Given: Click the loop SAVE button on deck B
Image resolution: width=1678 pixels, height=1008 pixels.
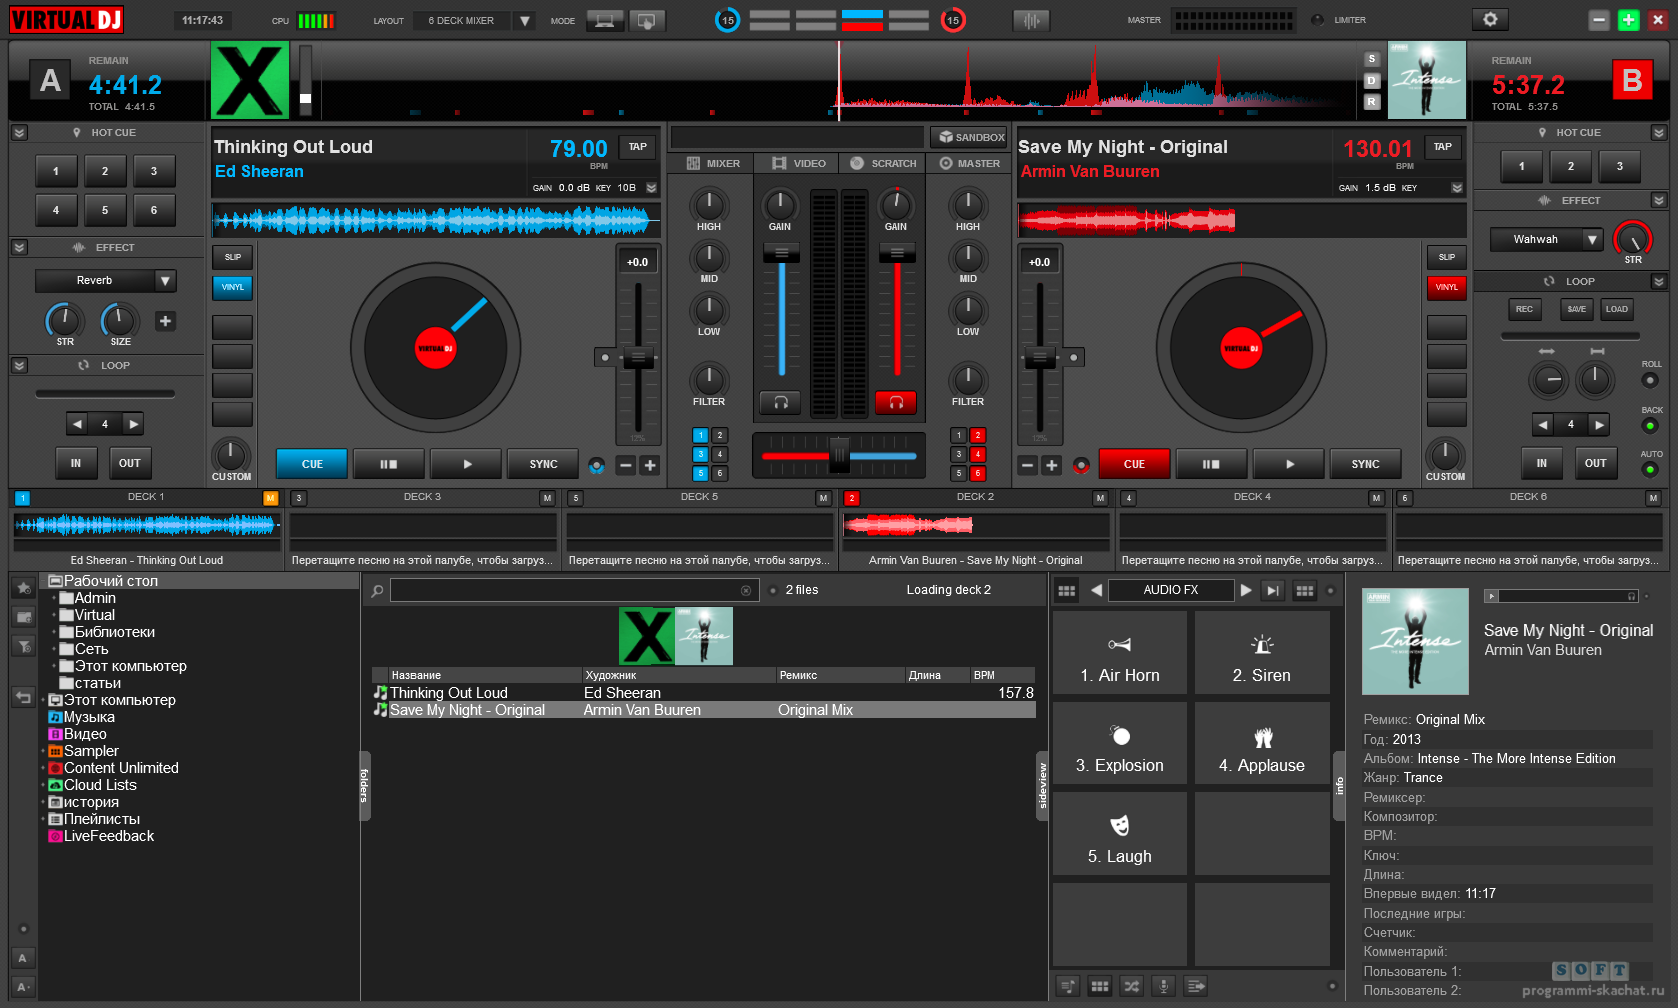Looking at the screenshot, I should (x=1576, y=309).
